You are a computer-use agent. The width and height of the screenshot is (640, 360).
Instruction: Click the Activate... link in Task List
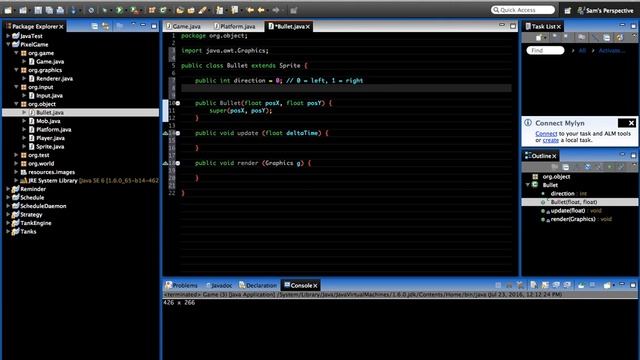(611, 51)
